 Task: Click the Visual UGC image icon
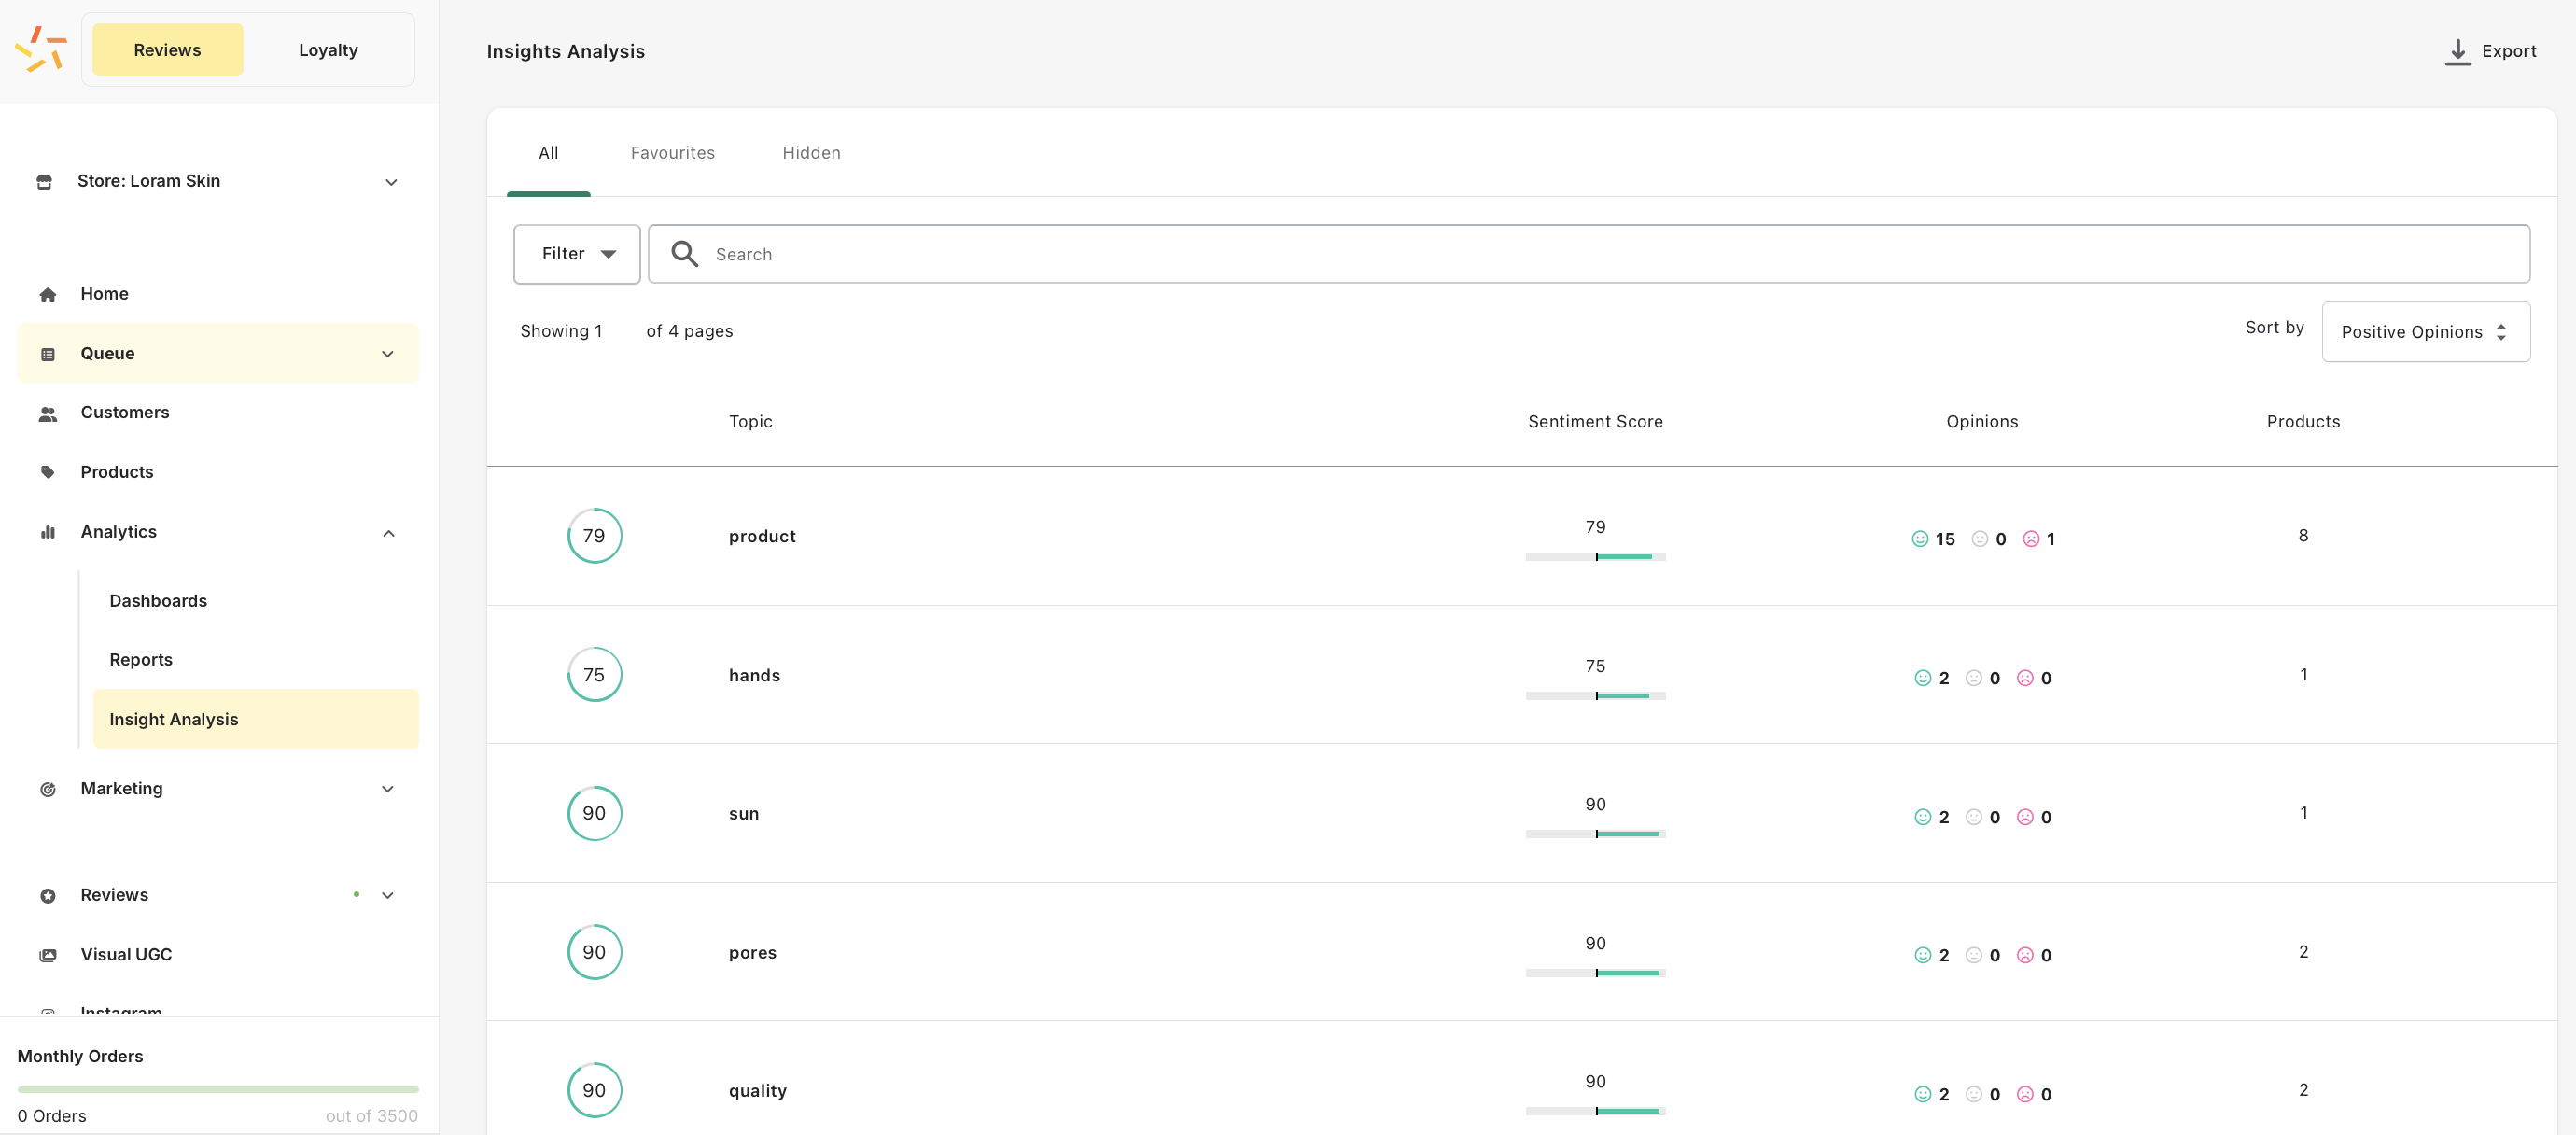[47, 955]
